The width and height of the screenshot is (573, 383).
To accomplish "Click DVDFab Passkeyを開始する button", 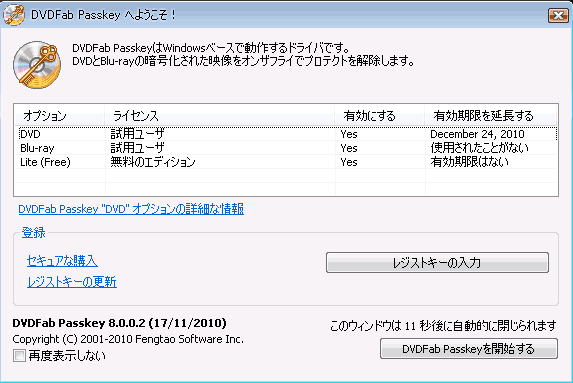I will pyautogui.click(x=469, y=349).
